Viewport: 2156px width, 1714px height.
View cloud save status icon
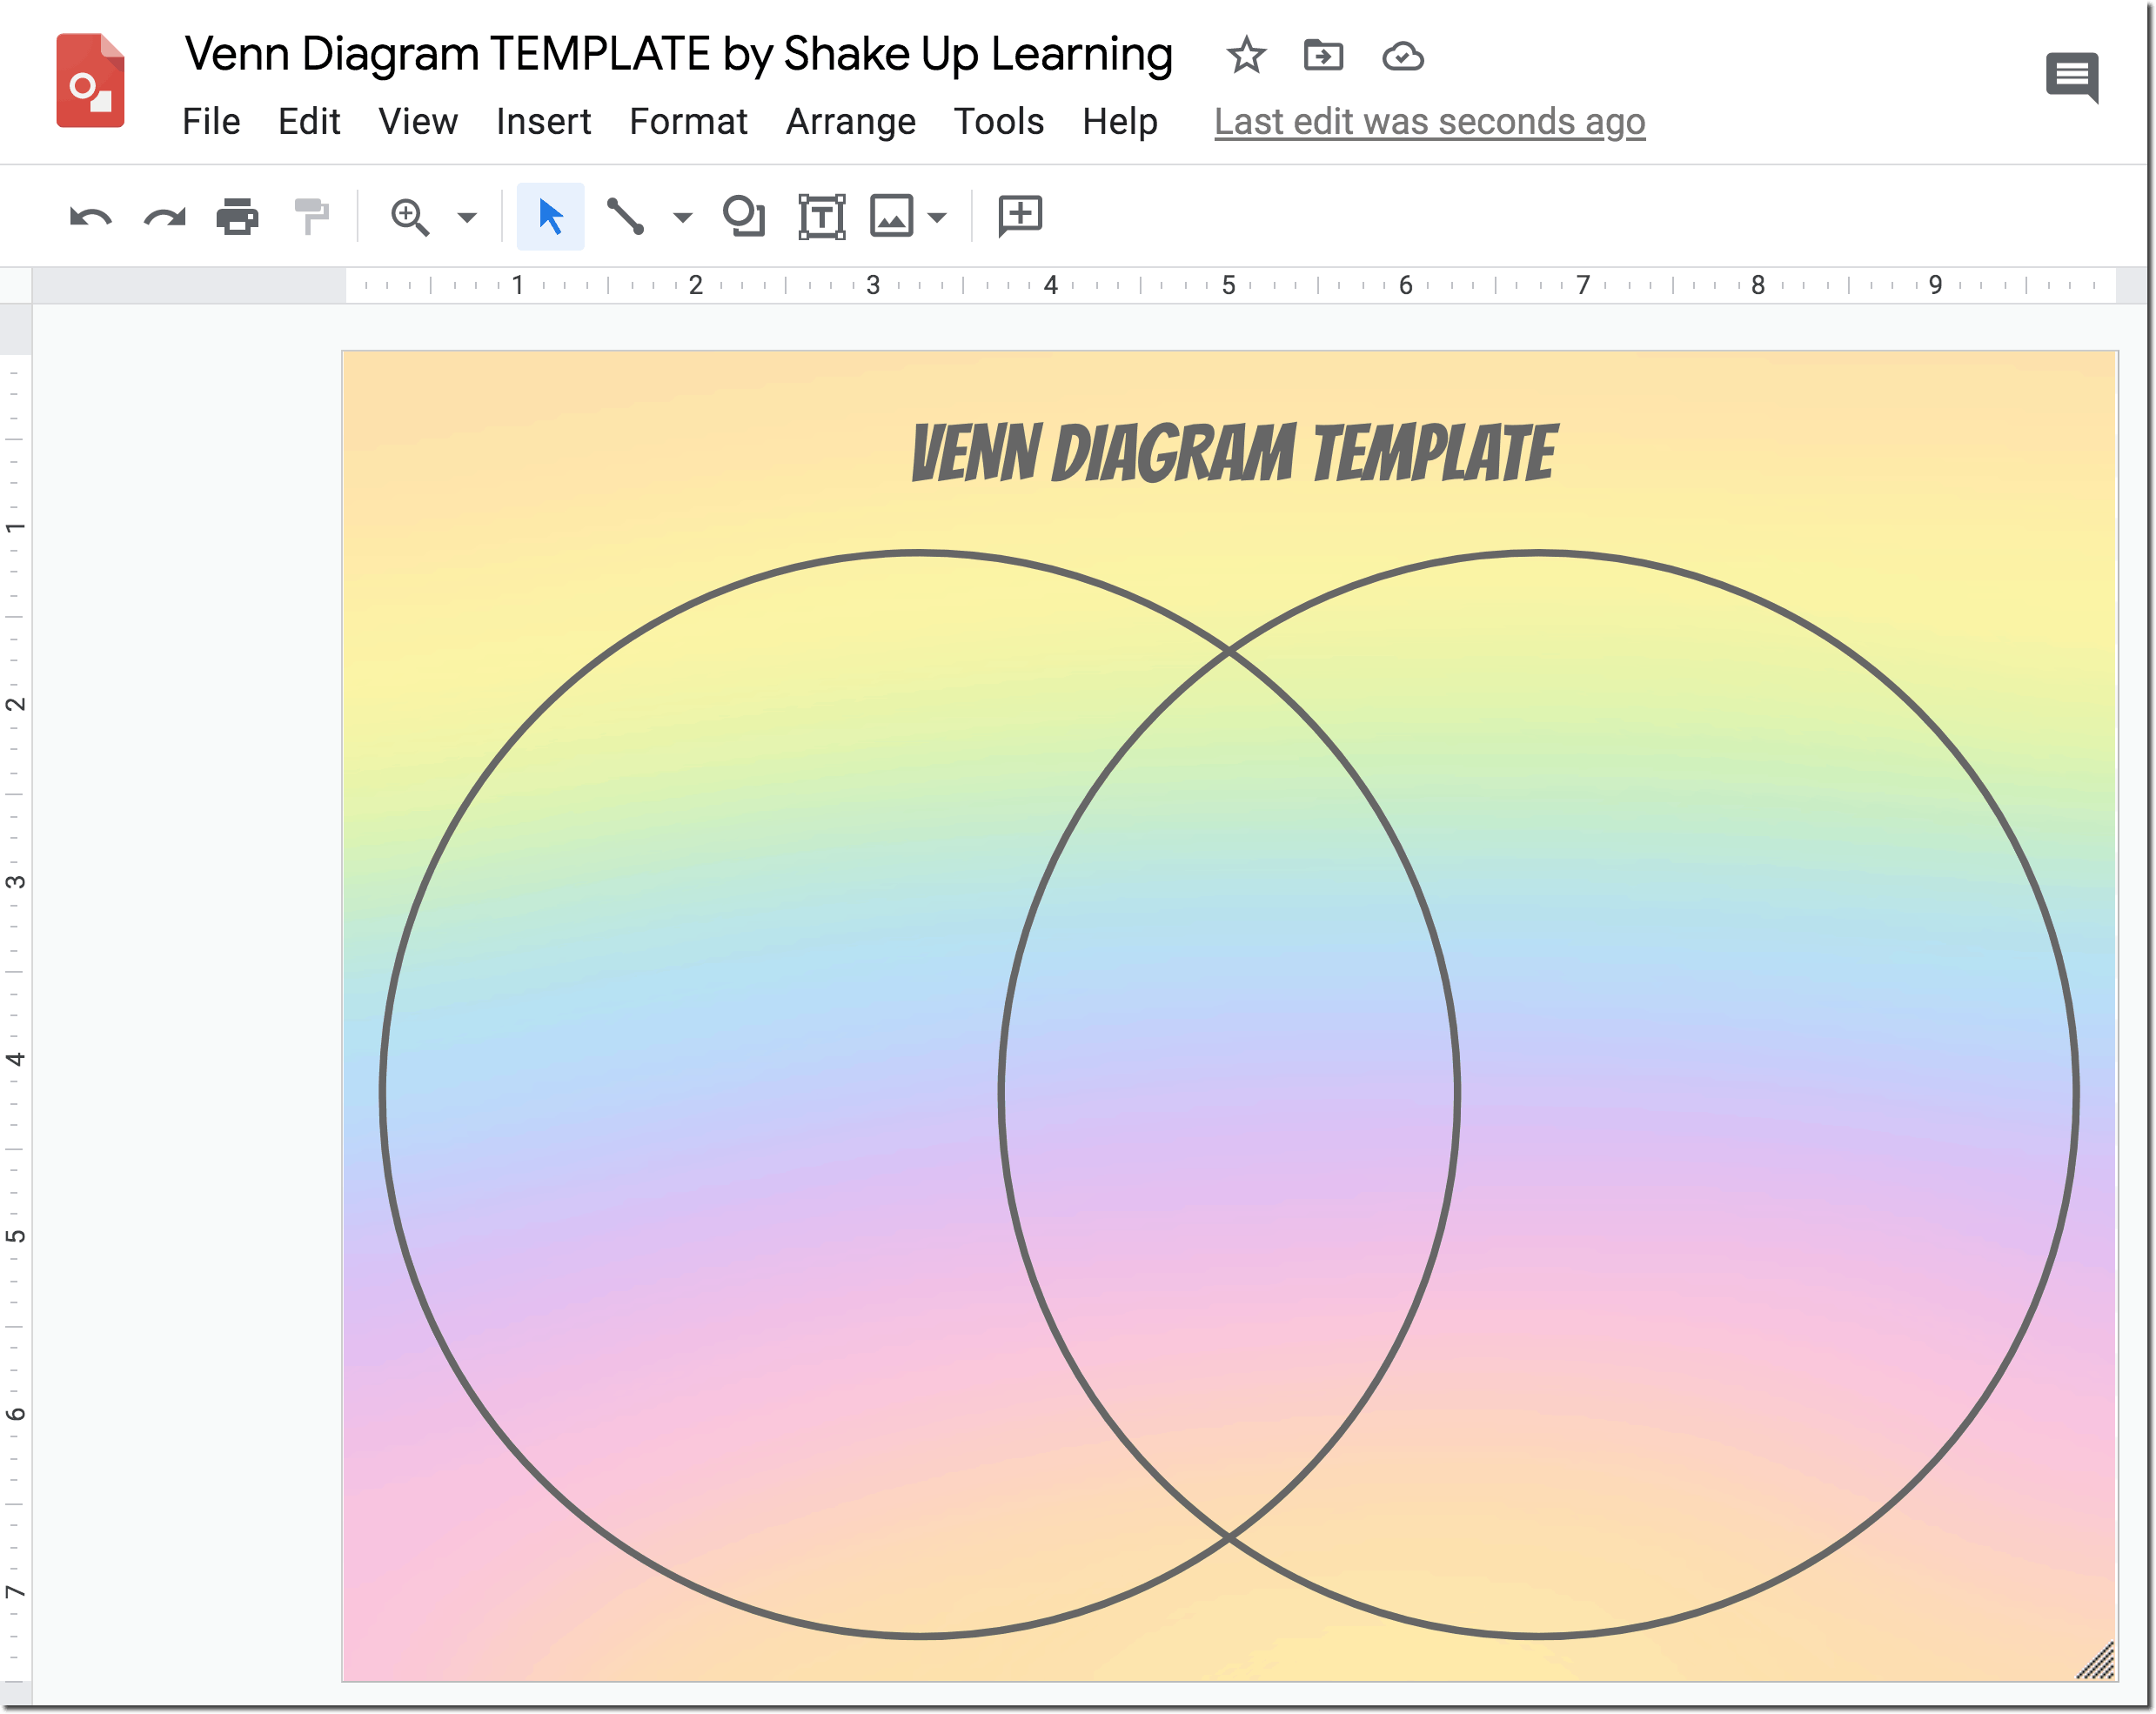click(x=1403, y=56)
